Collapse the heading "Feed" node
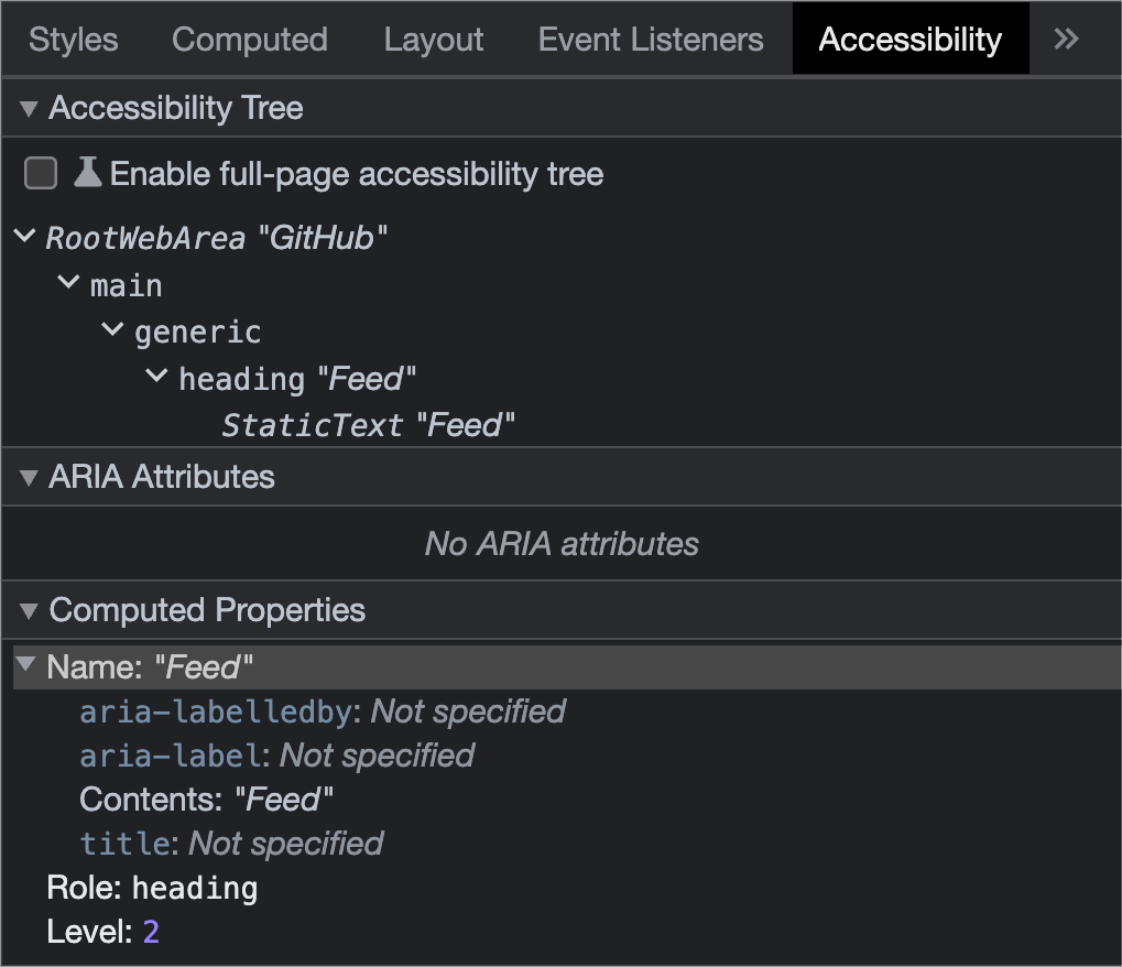 [157, 378]
